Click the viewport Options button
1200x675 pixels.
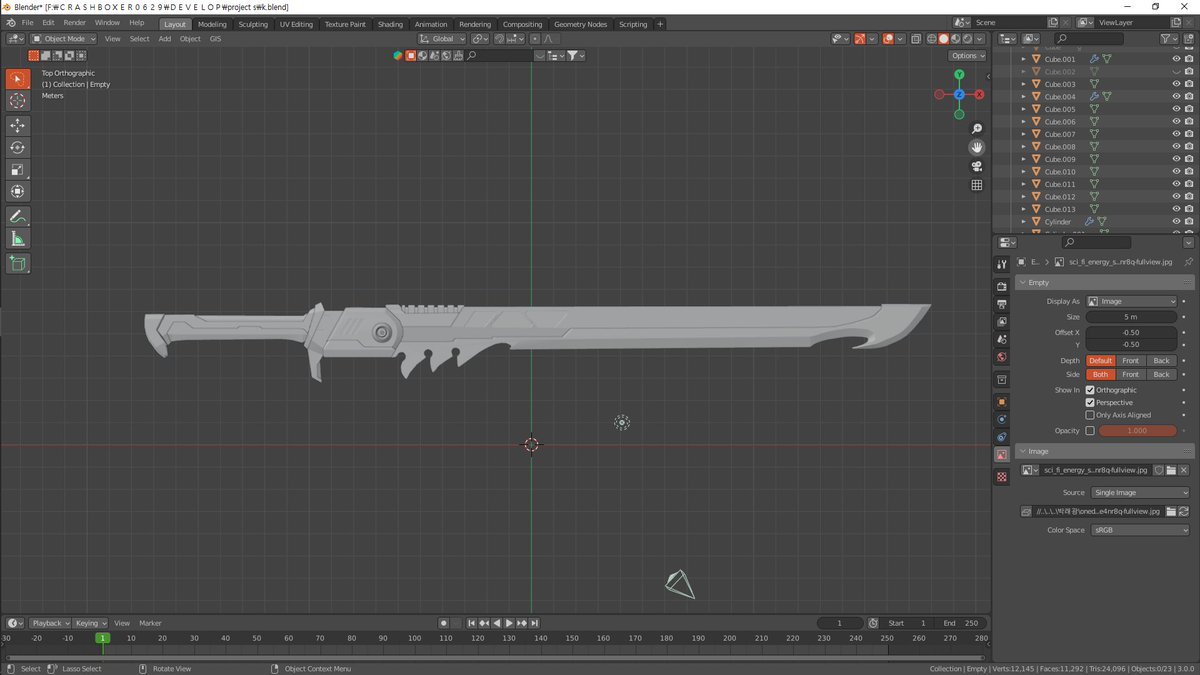point(966,56)
